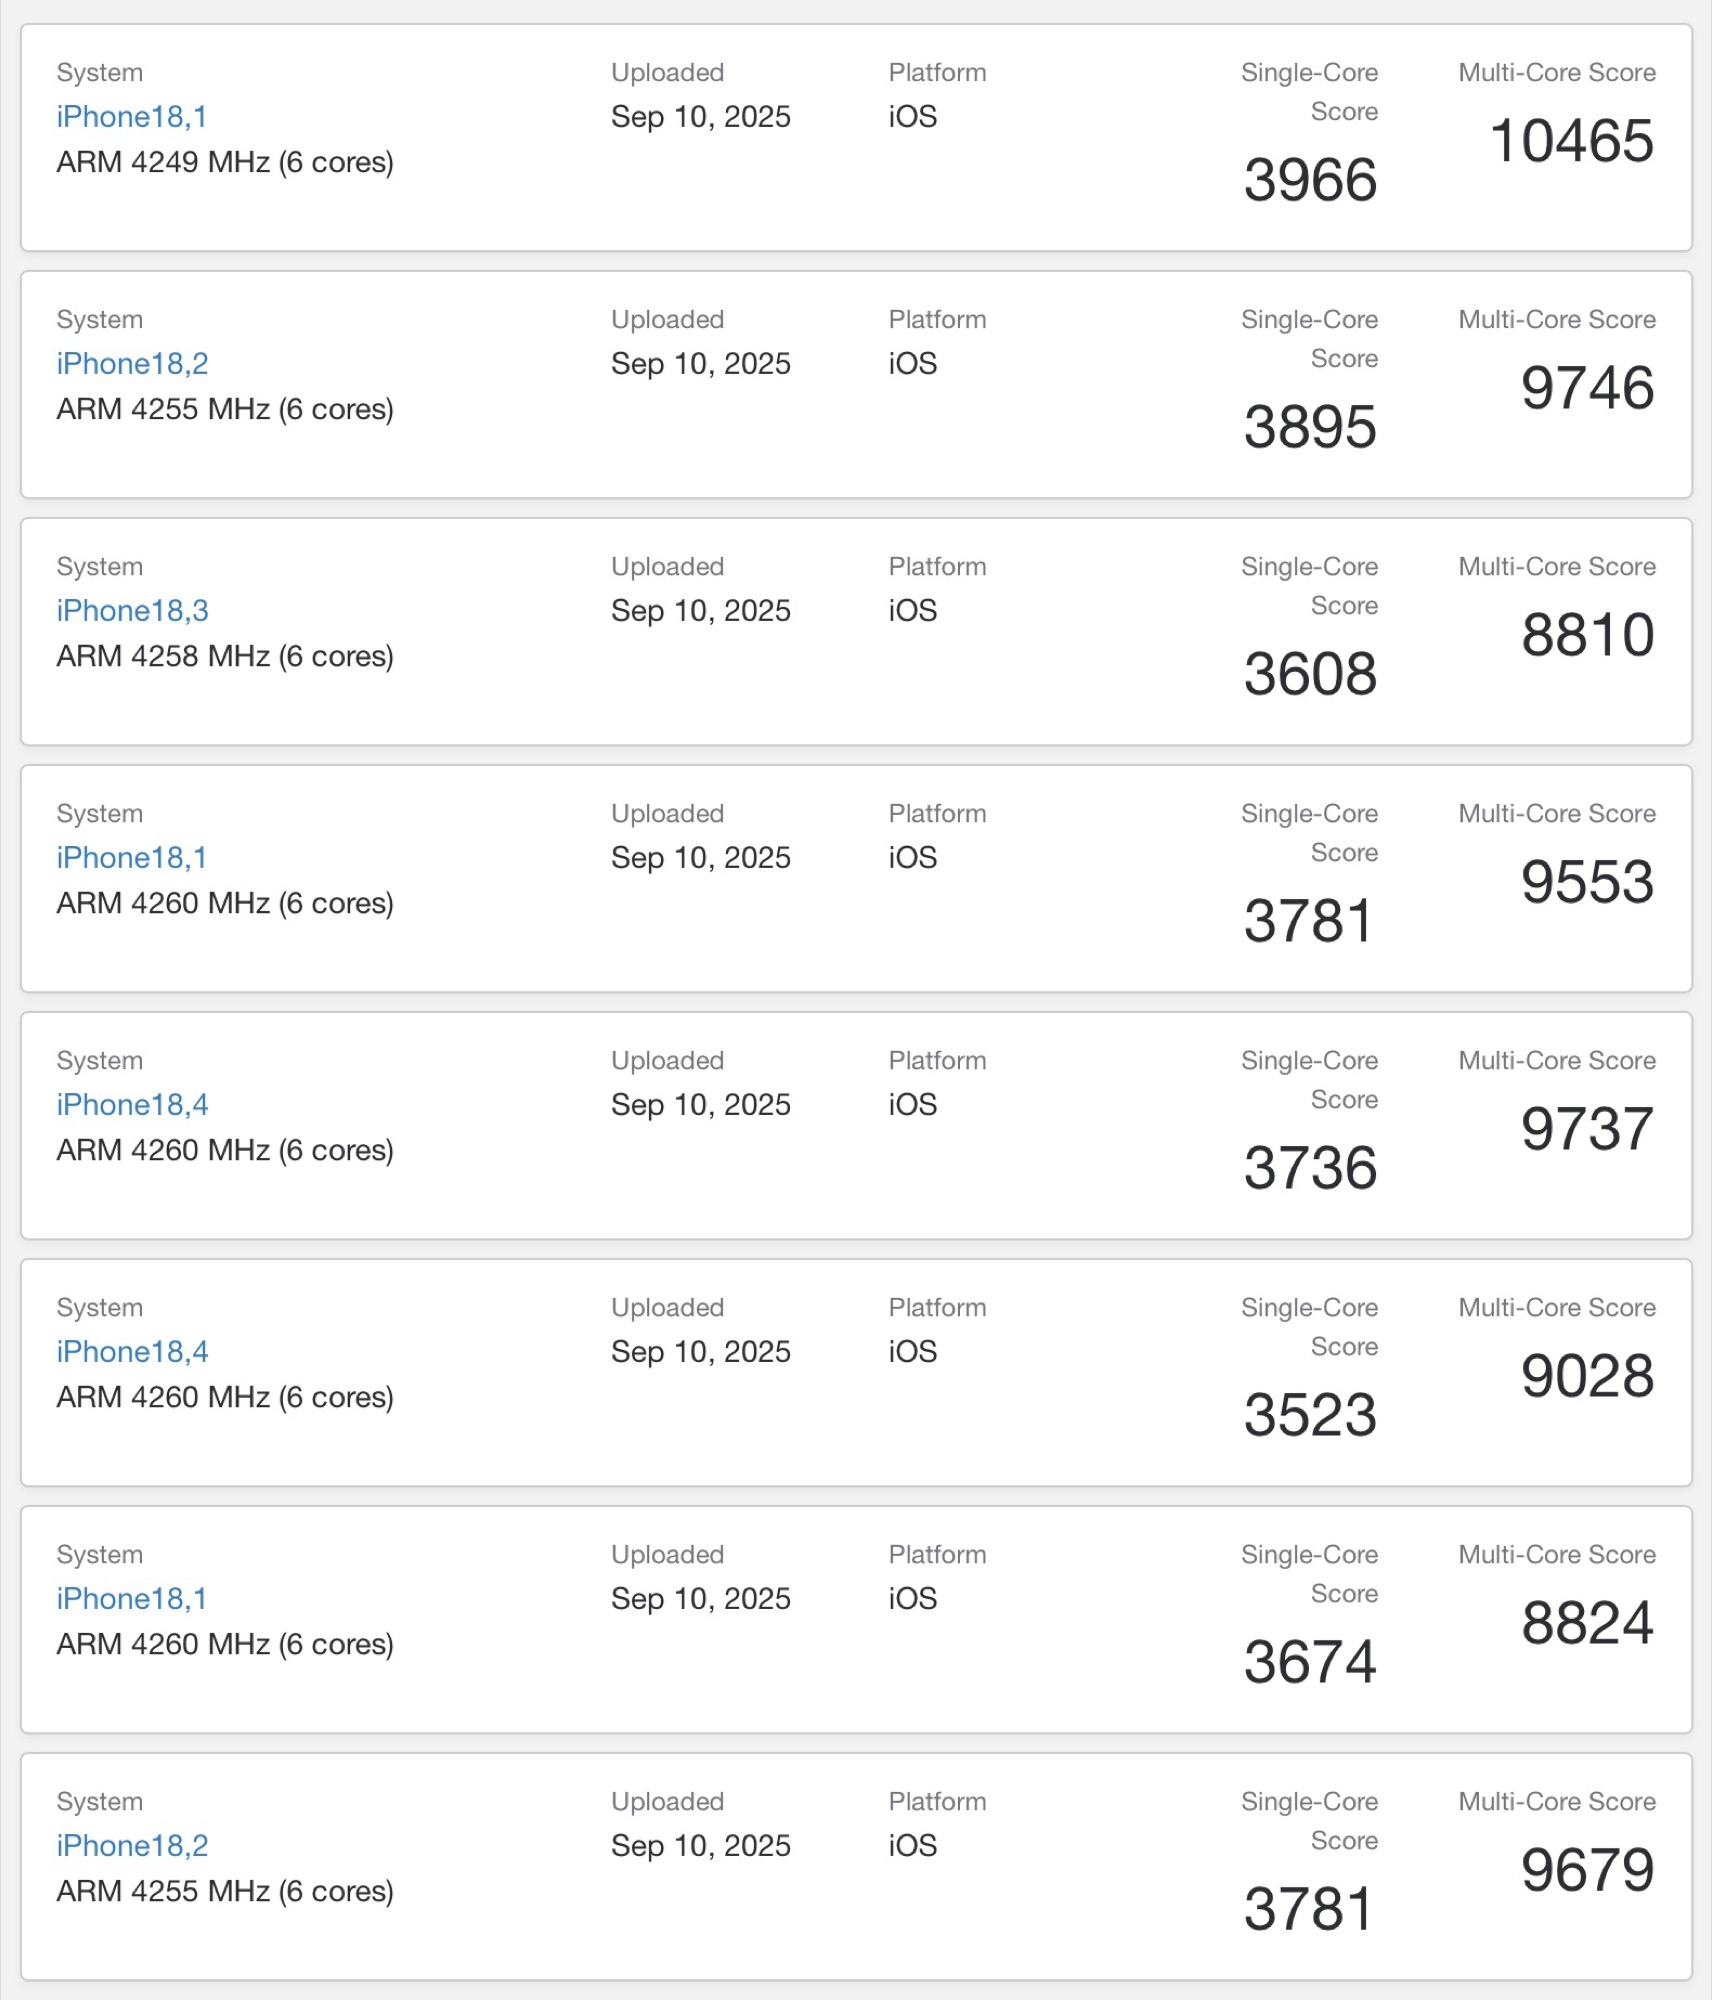Click the 9553 multi-core score
Viewport: 1712px width, 2000px height.
click(x=1588, y=881)
